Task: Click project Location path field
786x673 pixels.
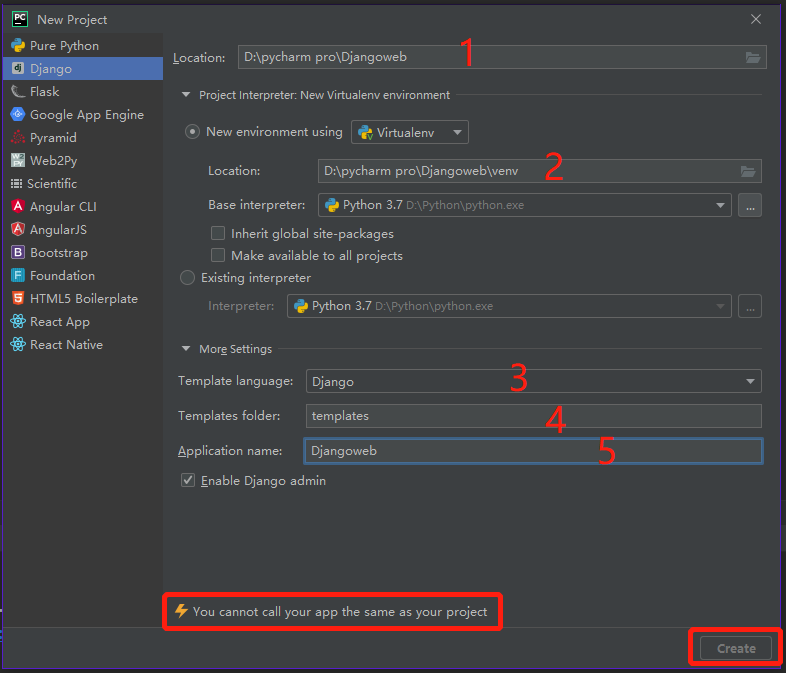Action: [502, 57]
